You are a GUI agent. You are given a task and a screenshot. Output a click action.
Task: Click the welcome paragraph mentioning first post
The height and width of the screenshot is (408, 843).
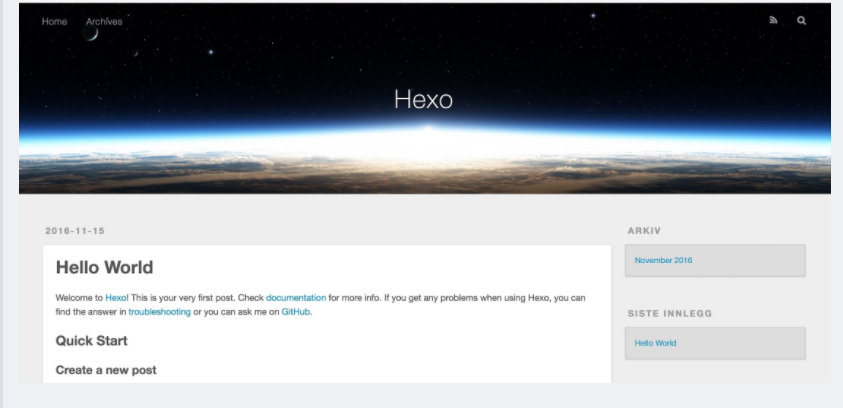point(320,305)
